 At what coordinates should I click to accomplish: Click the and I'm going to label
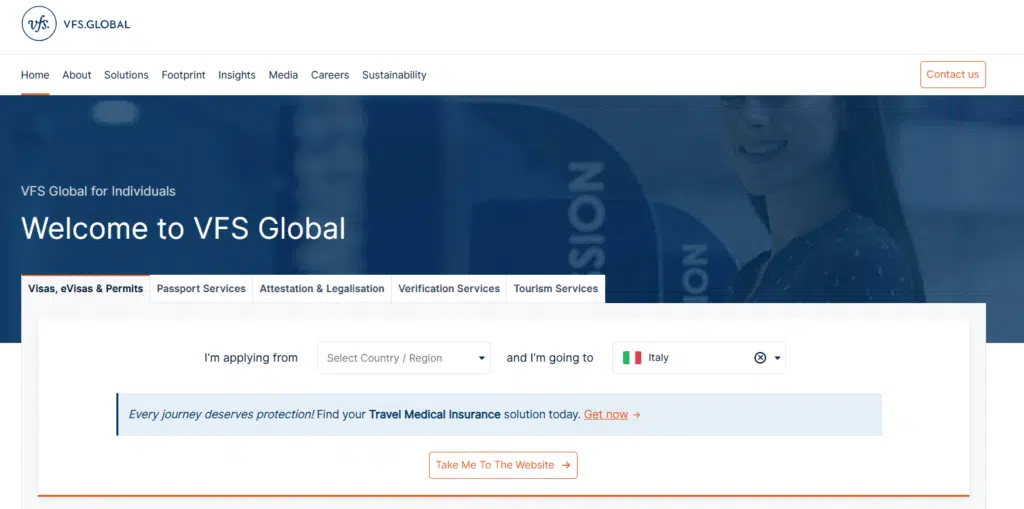tap(550, 358)
